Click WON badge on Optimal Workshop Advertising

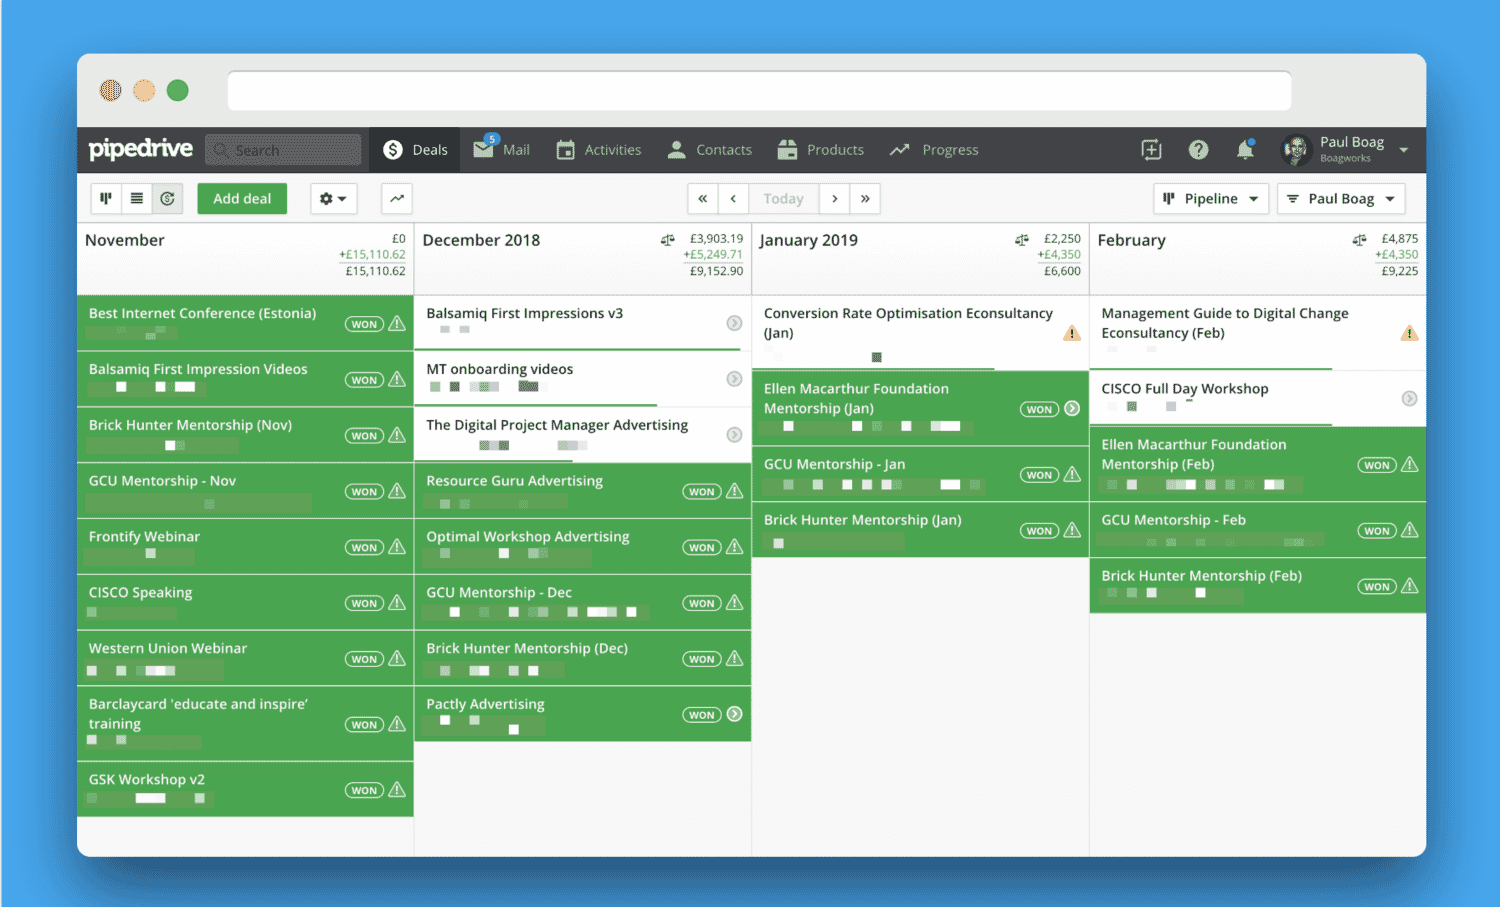(702, 547)
